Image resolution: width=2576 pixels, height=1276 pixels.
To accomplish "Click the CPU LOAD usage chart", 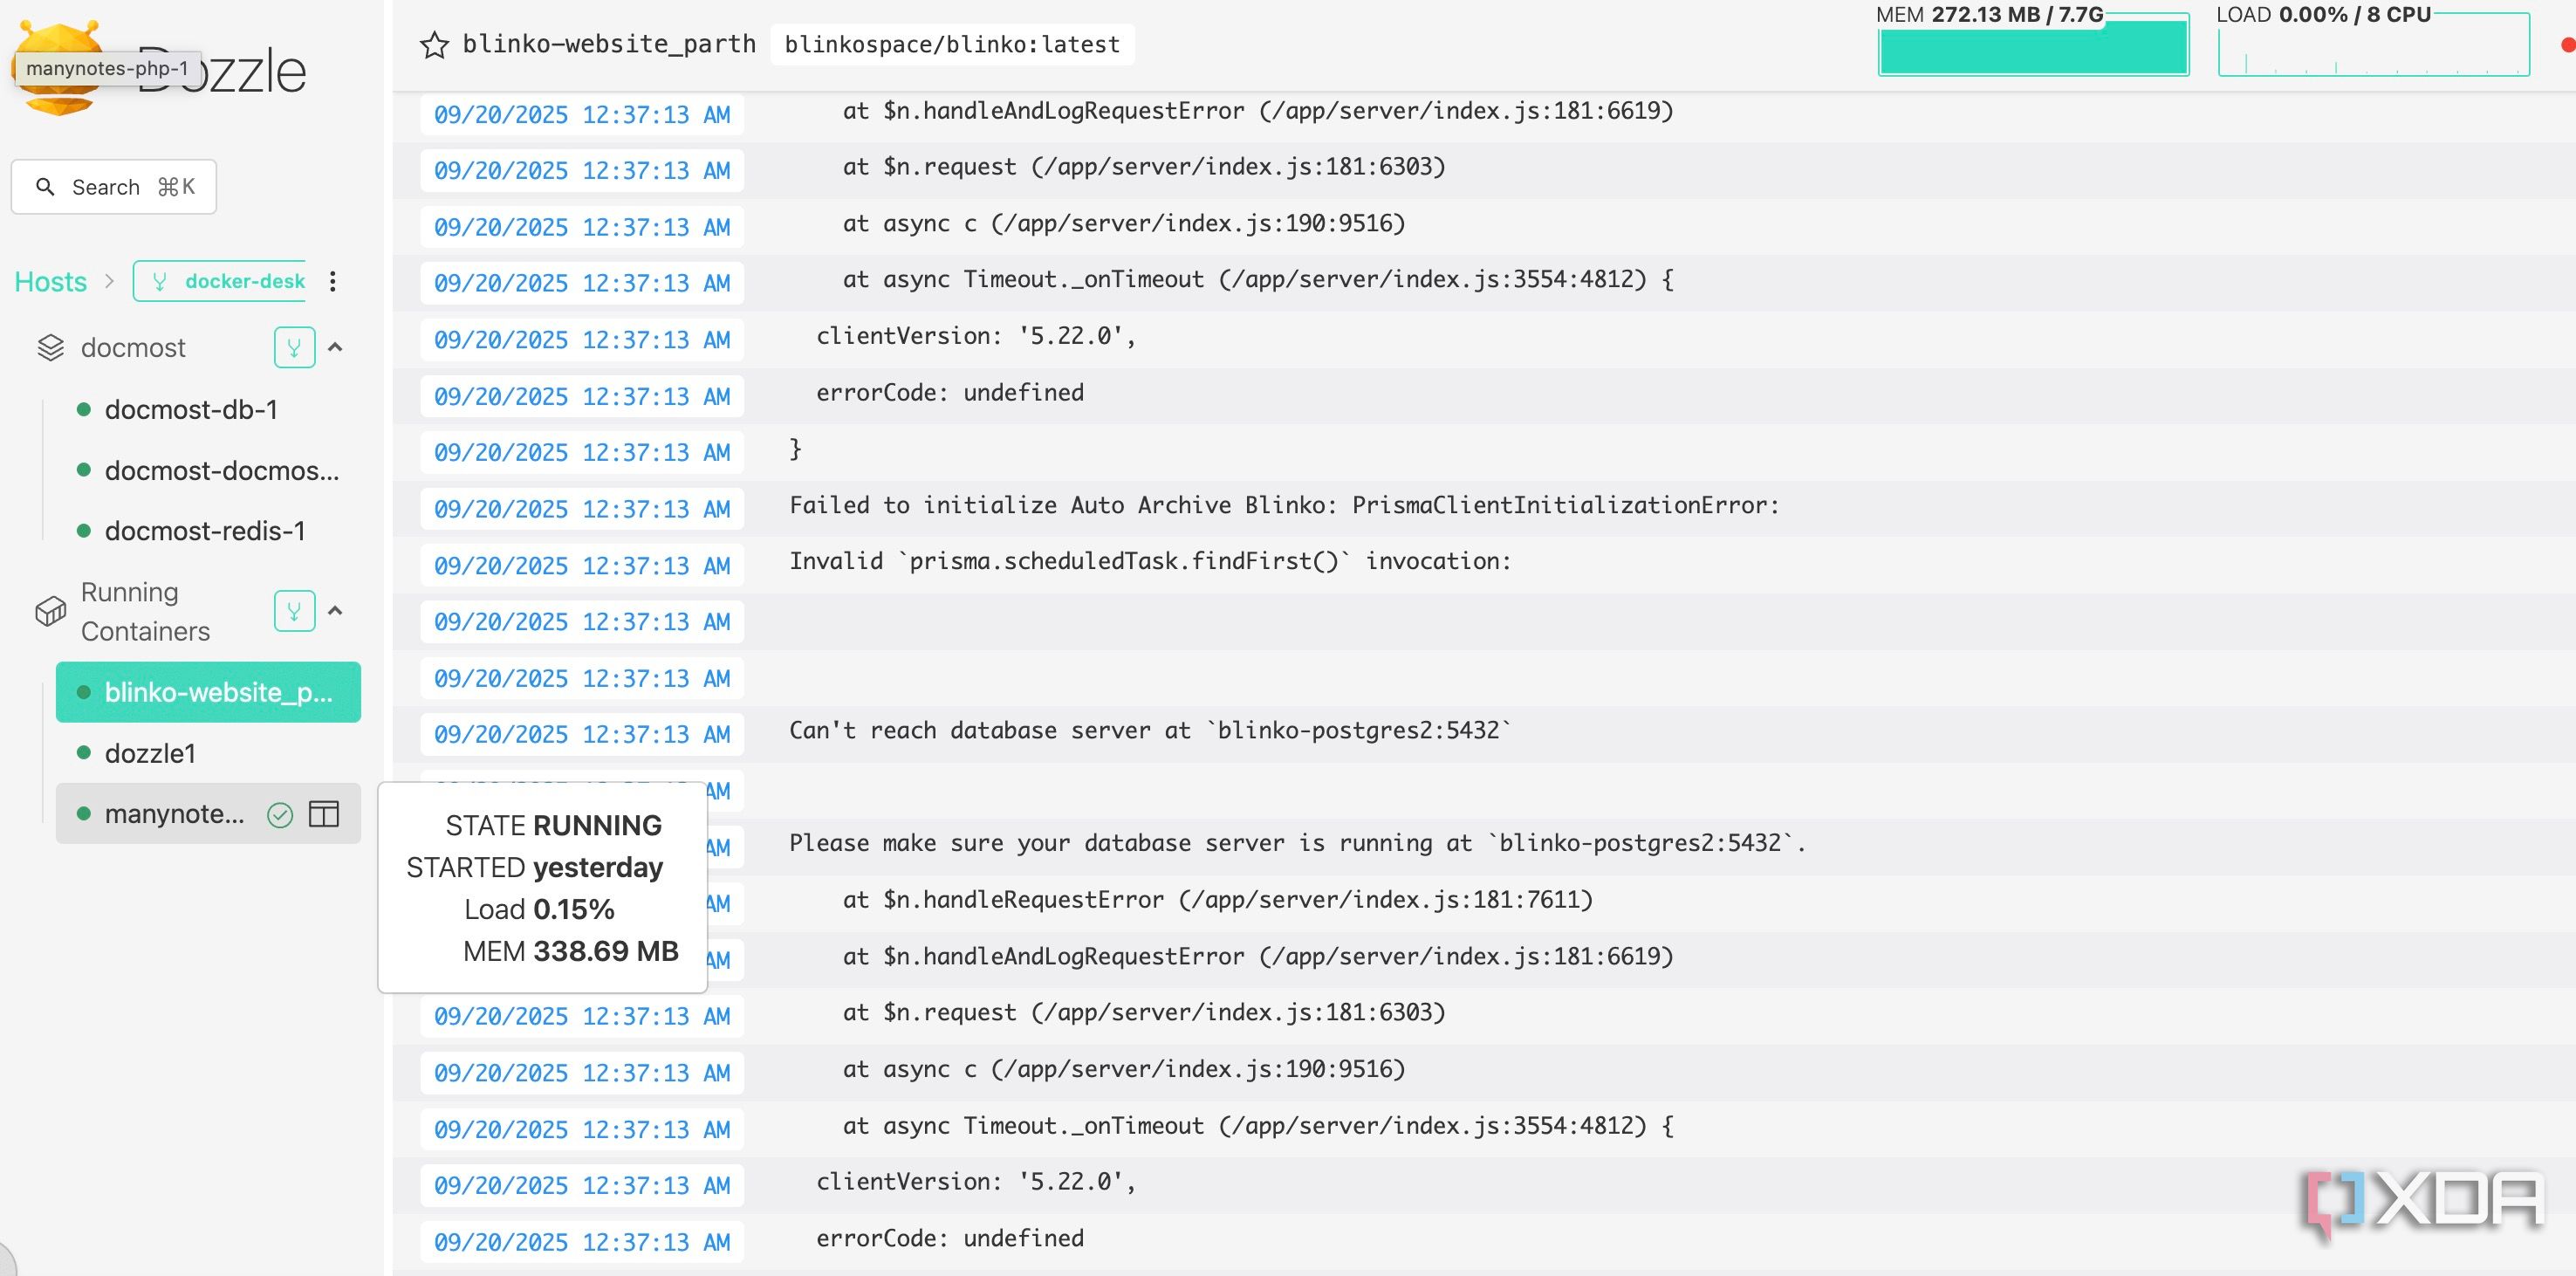I will point(2373,46).
